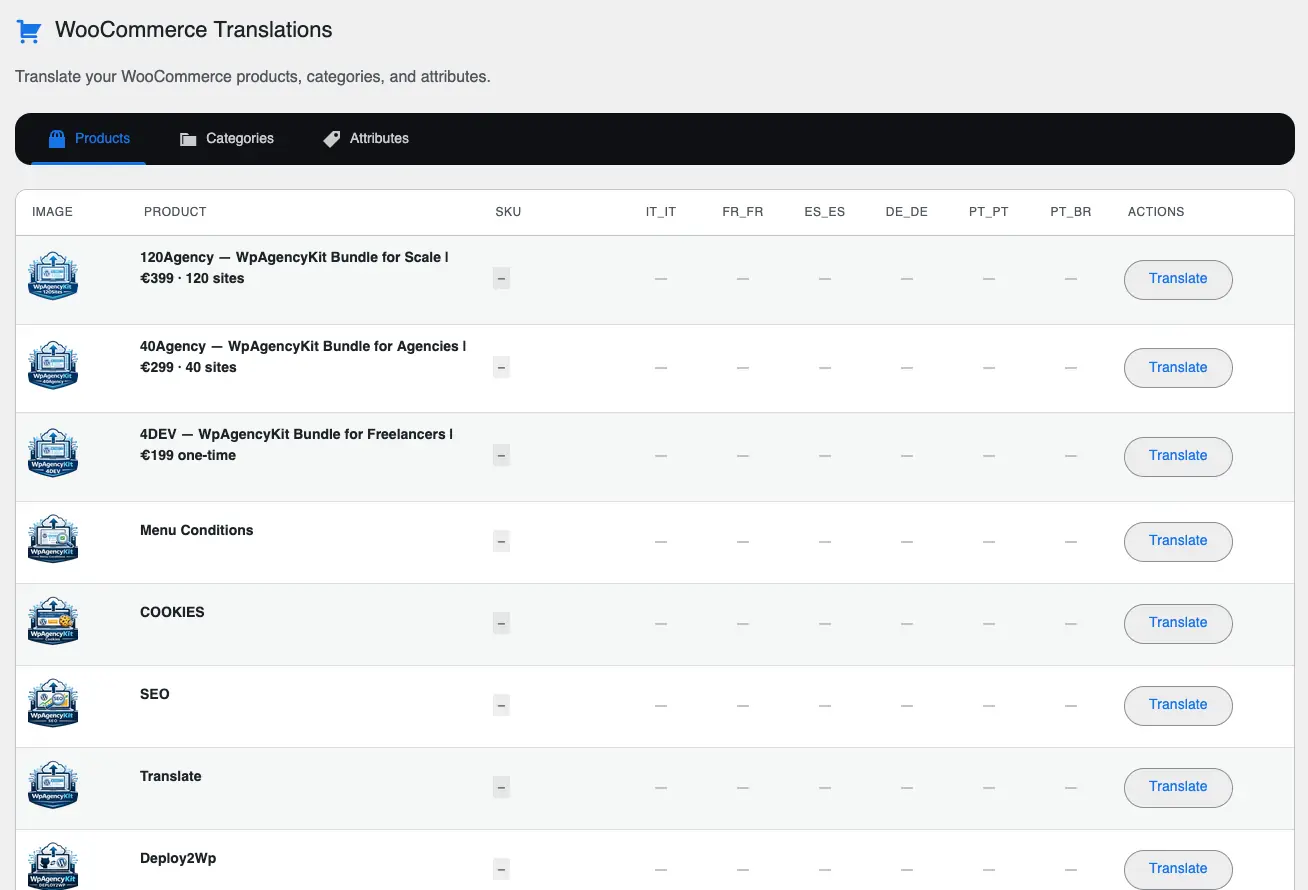This screenshot has width=1308, height=890.
Task: Click the Deploy2Wp product name
Action: 178,858
